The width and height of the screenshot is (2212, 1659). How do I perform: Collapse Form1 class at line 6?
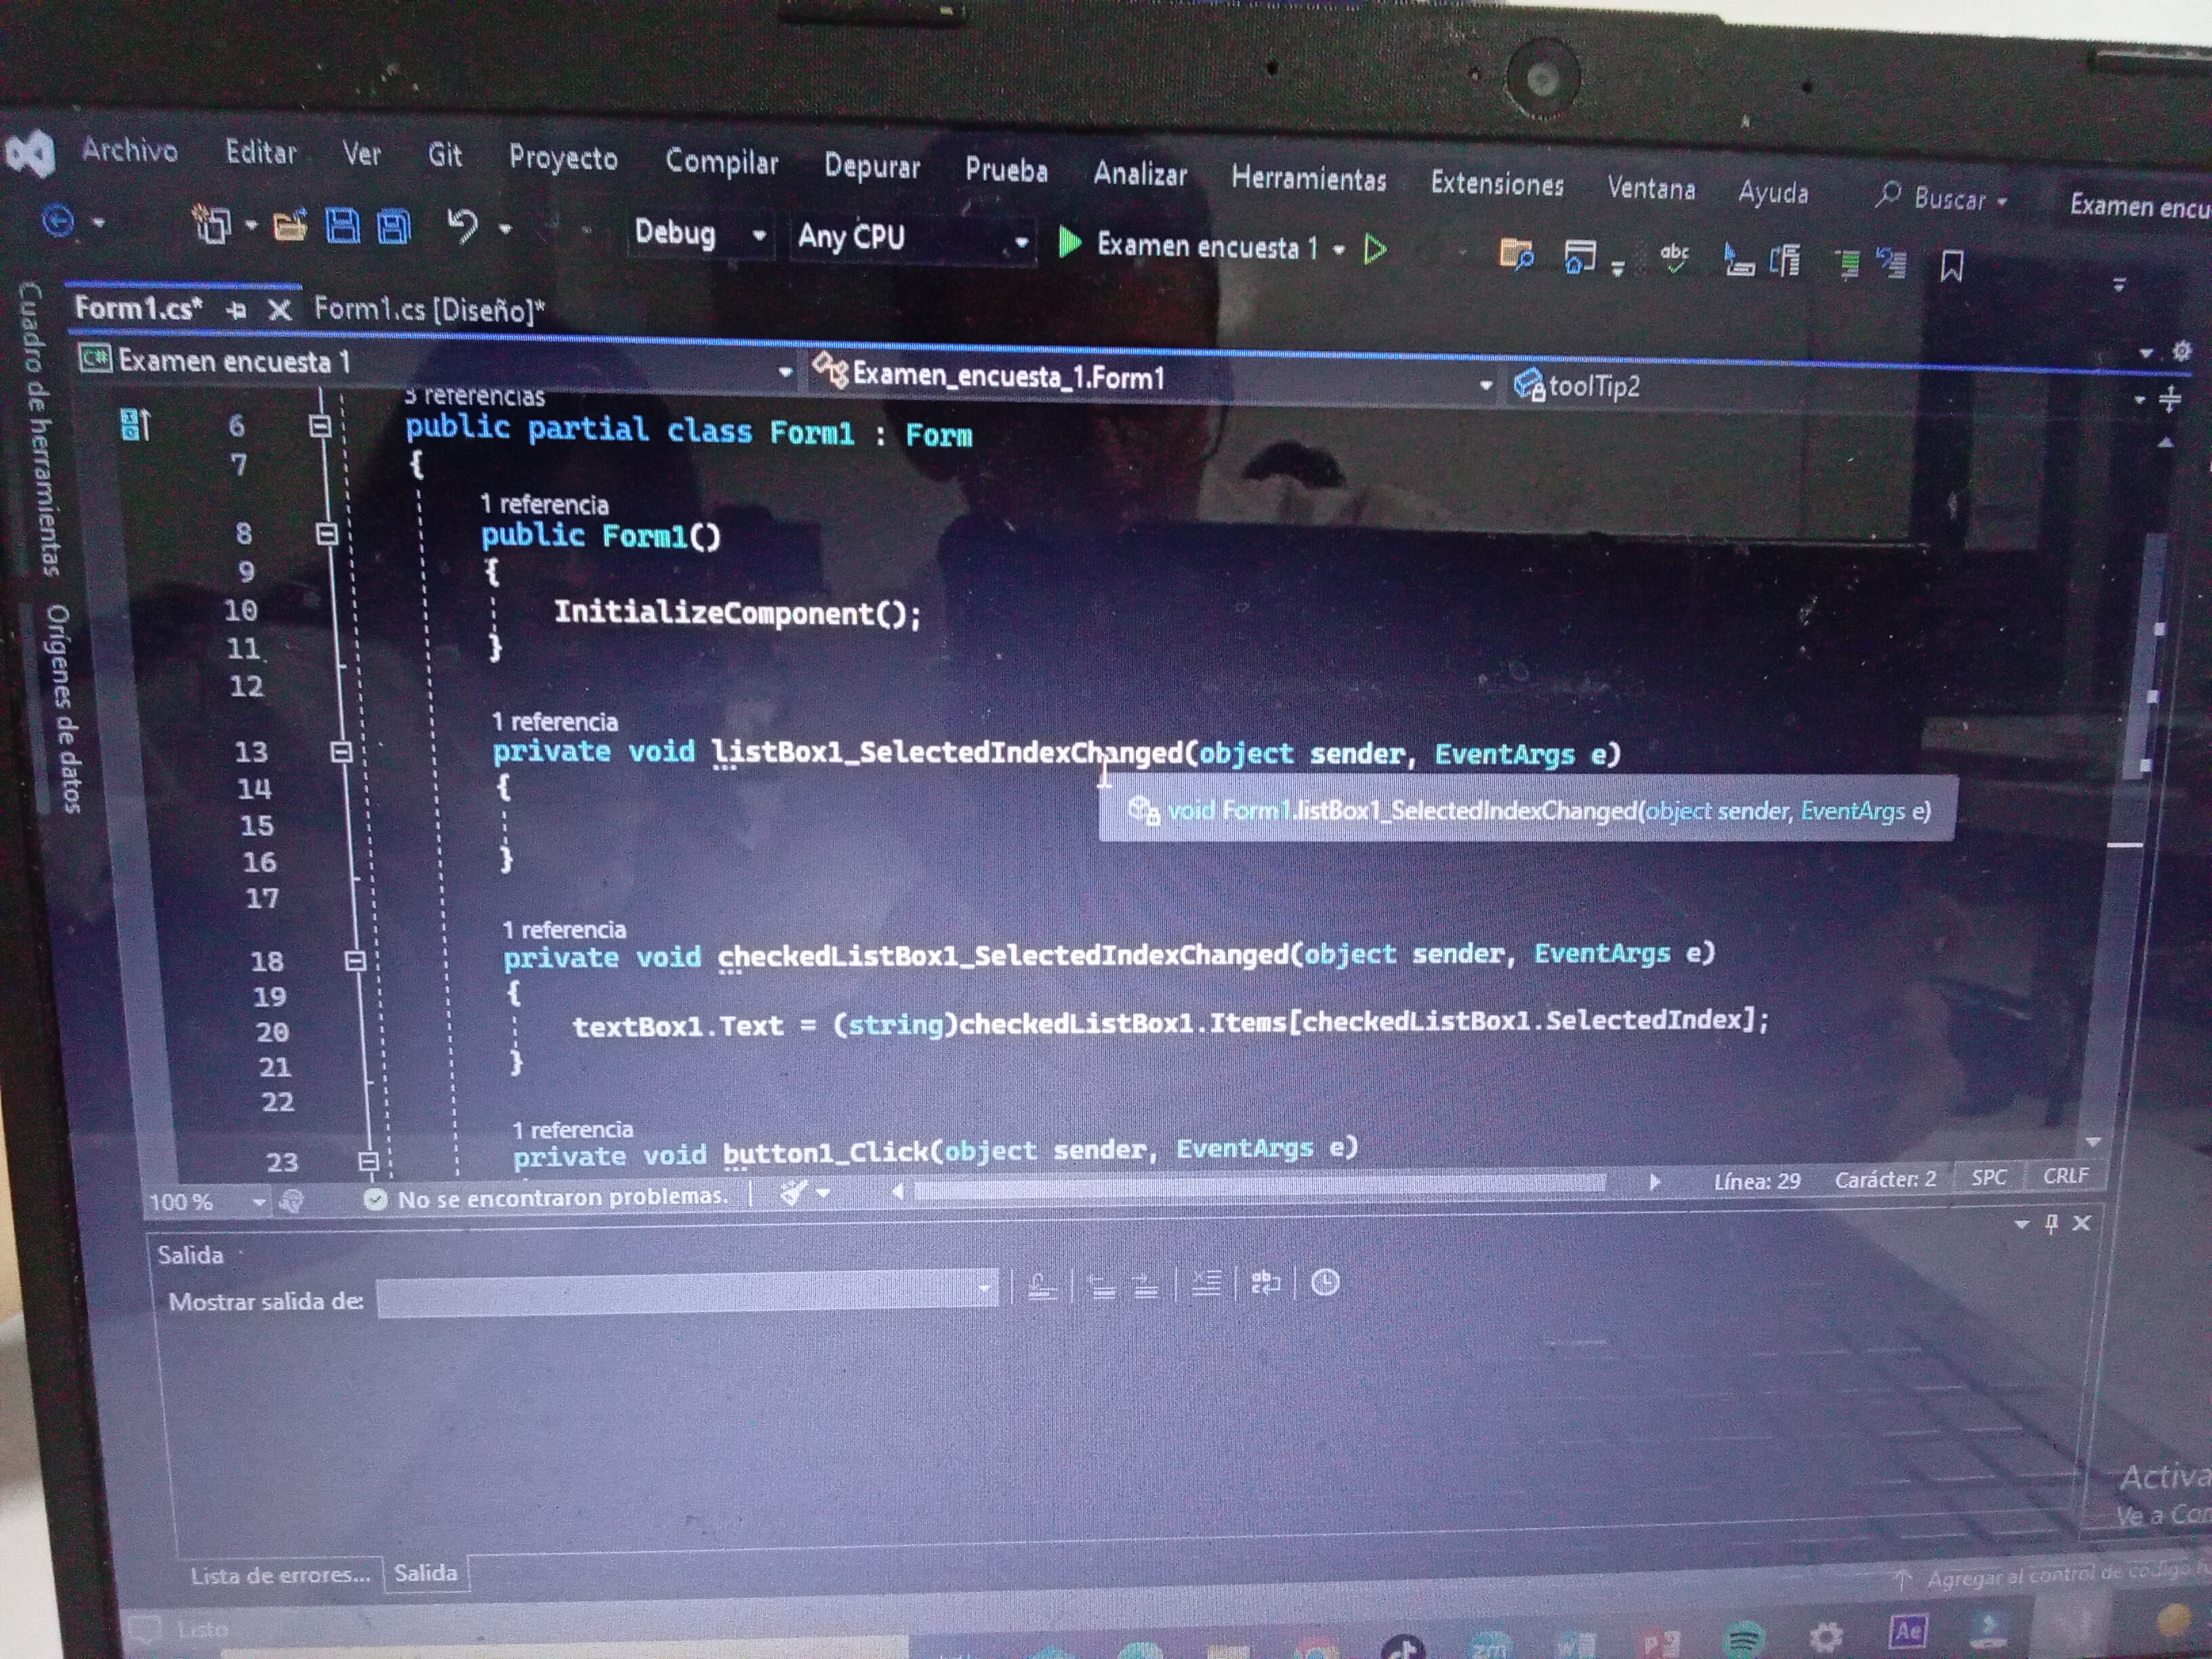coord(320,427)
